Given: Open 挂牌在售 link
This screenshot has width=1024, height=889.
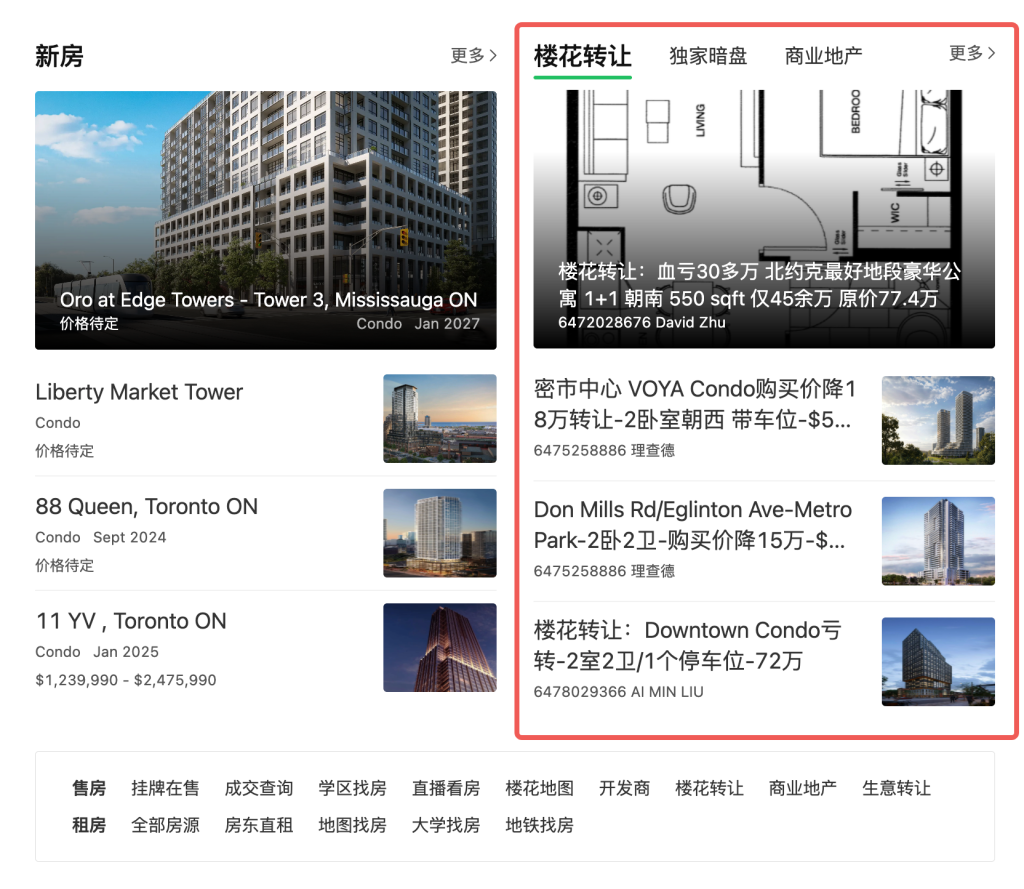Looking at the screenshot, I should pyautogui.click(x=165, y=788).
